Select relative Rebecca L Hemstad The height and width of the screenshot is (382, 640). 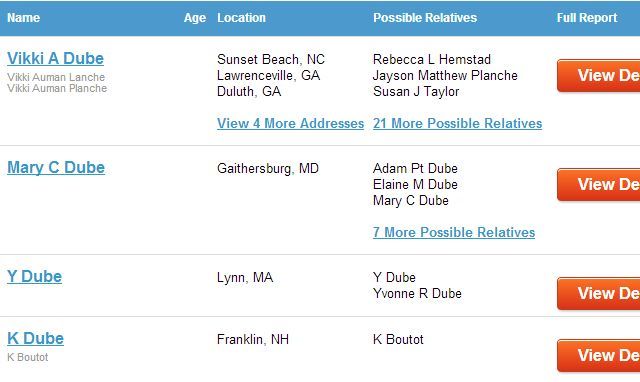point(432,59)
